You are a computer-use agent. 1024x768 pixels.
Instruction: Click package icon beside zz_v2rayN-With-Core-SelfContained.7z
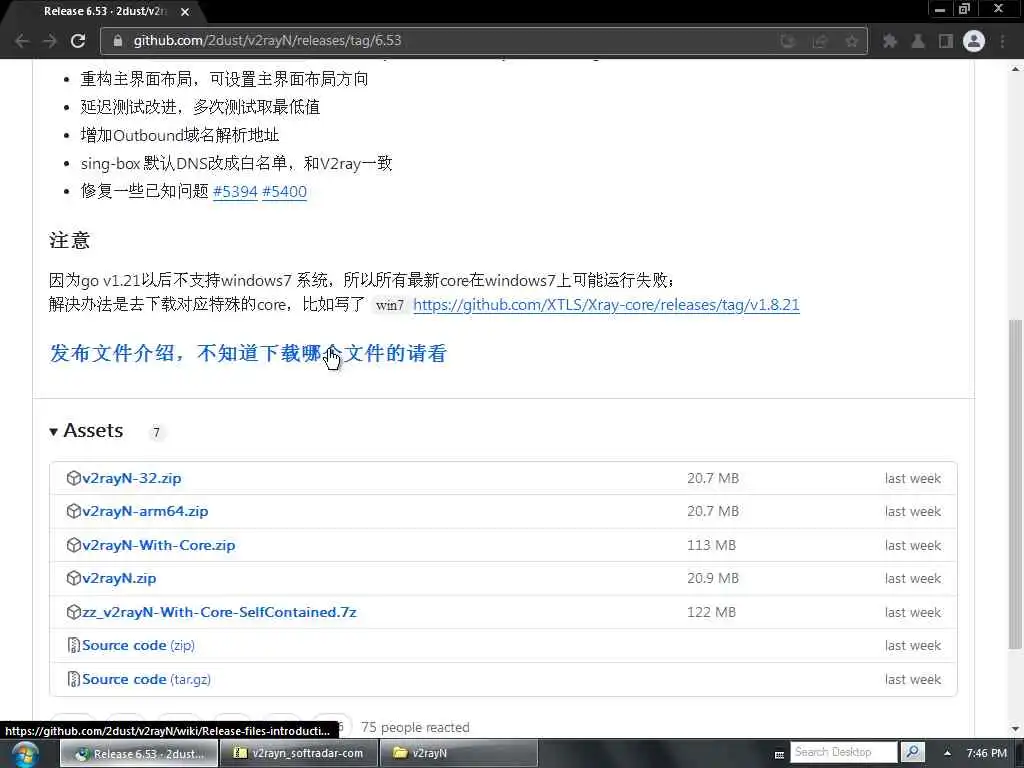point(73,612)
